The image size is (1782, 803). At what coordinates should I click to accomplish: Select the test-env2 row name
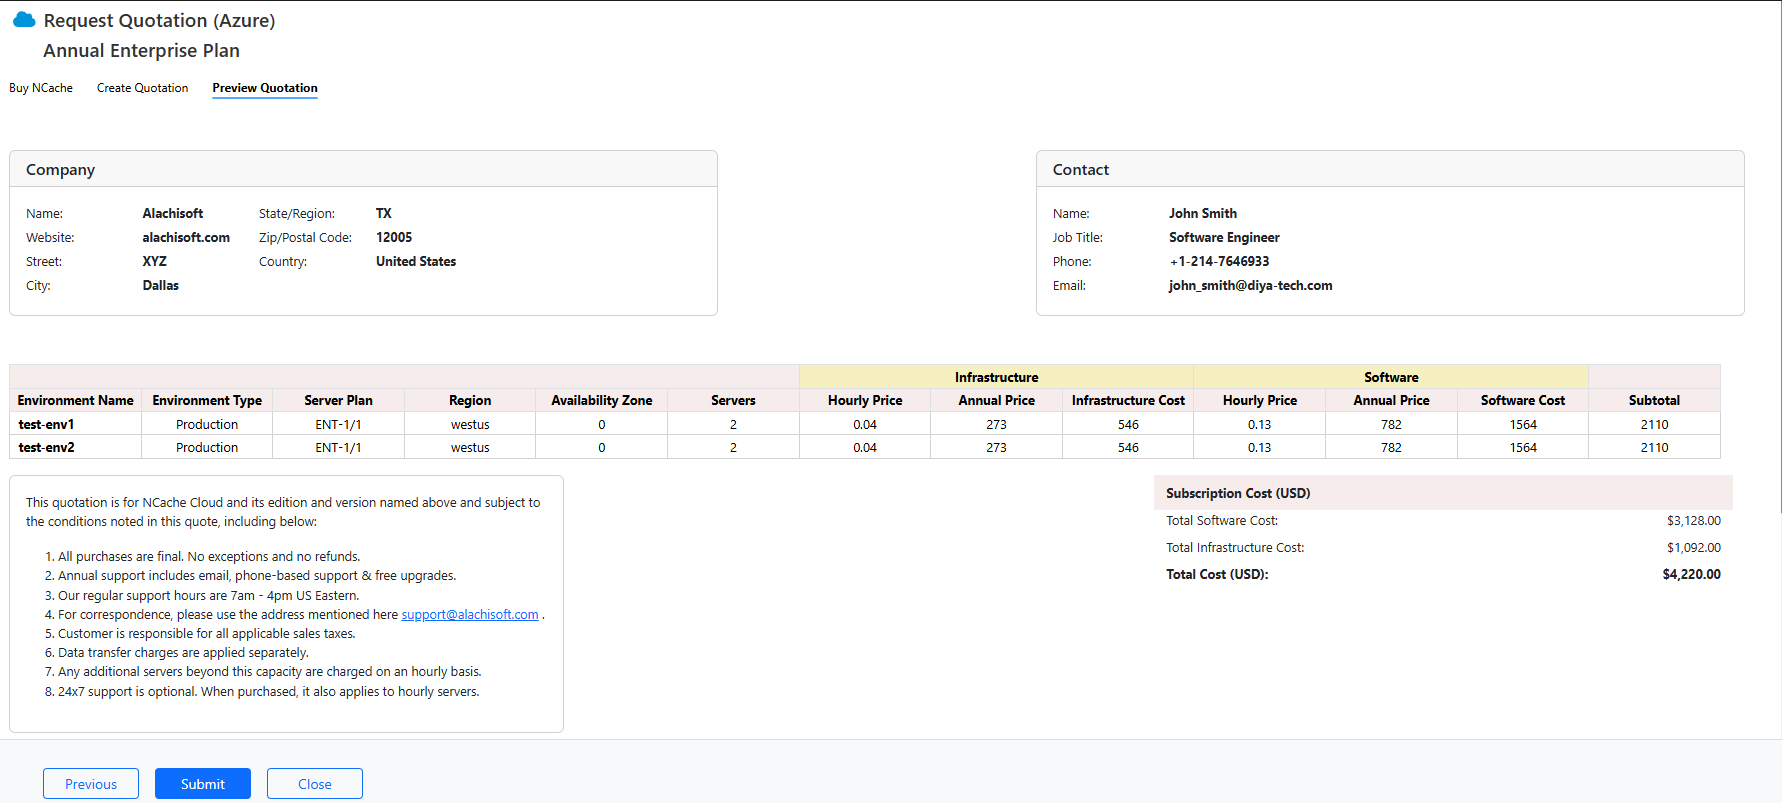(46, 447)
